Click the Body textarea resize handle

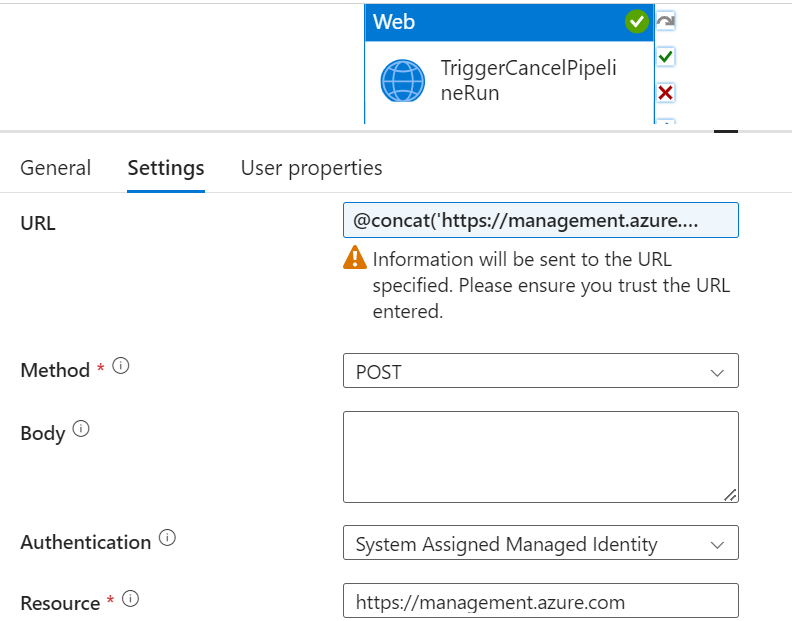[730, 495]
